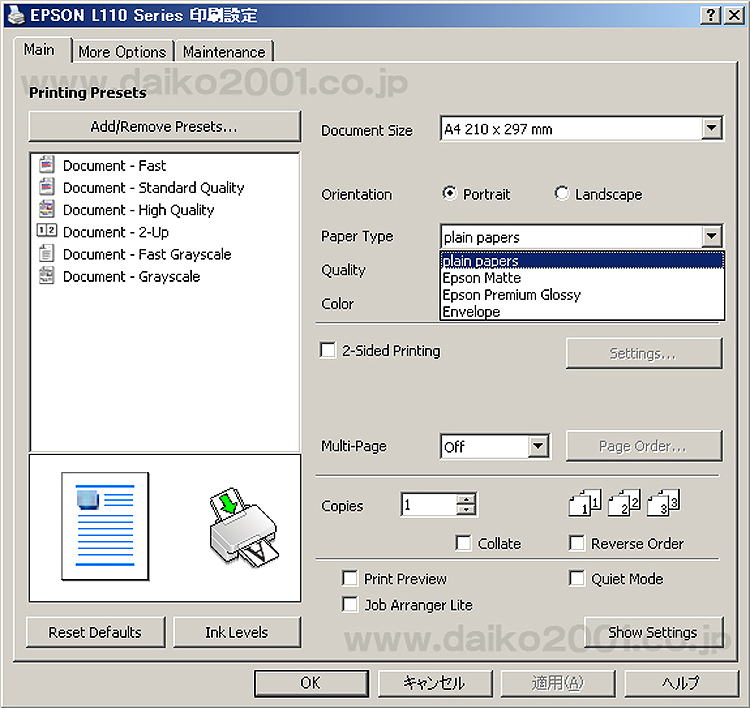
Task: Click the question mark help title button
Action: (x=711, y=15)
